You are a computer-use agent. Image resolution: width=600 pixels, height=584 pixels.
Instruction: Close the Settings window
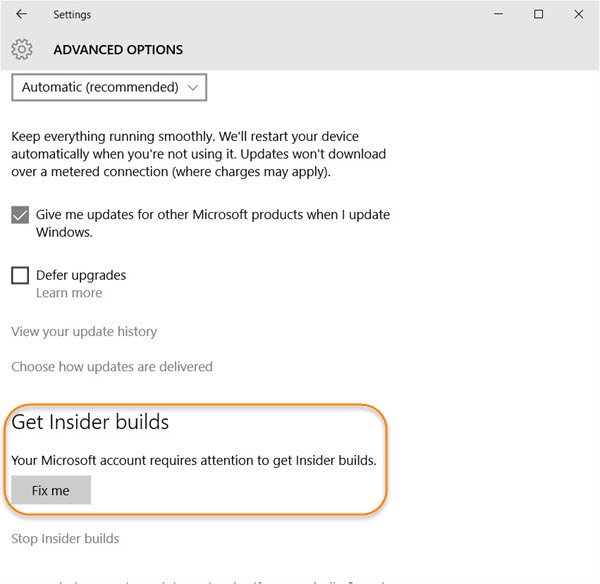579,15
